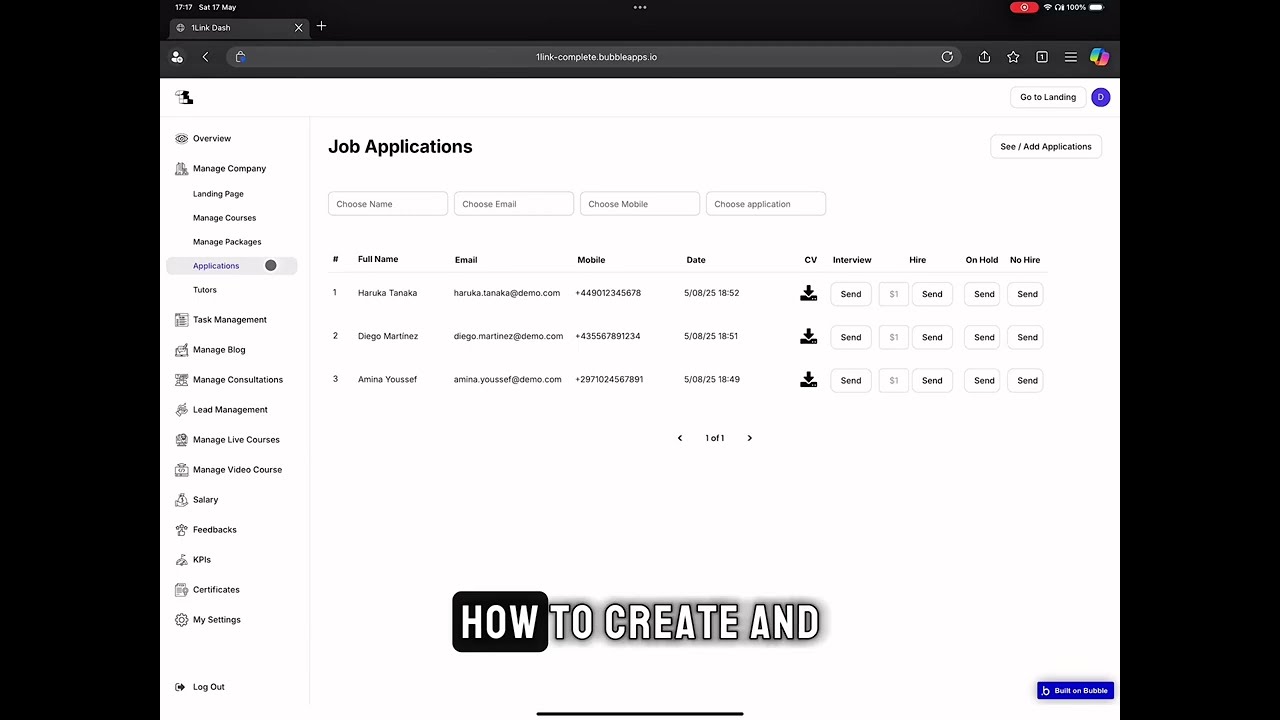Click the browser address bar URL
The height and width of the screenshot is (720, 1280).
pyautogui.click(x=596, y=57)
